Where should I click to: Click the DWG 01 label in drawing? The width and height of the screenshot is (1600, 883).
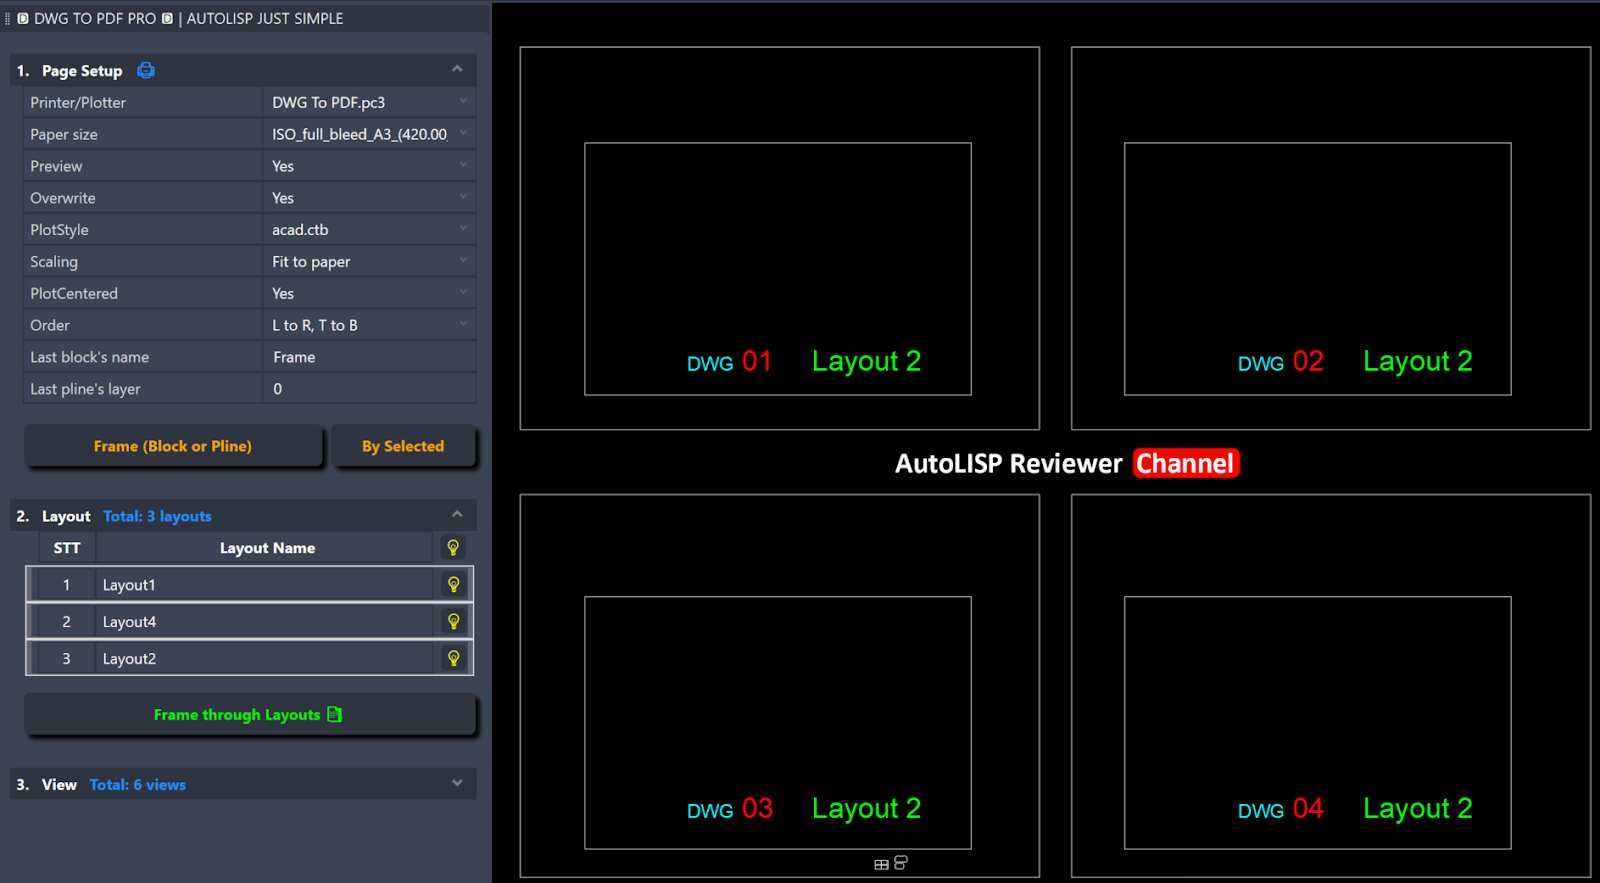coord(729,362)
